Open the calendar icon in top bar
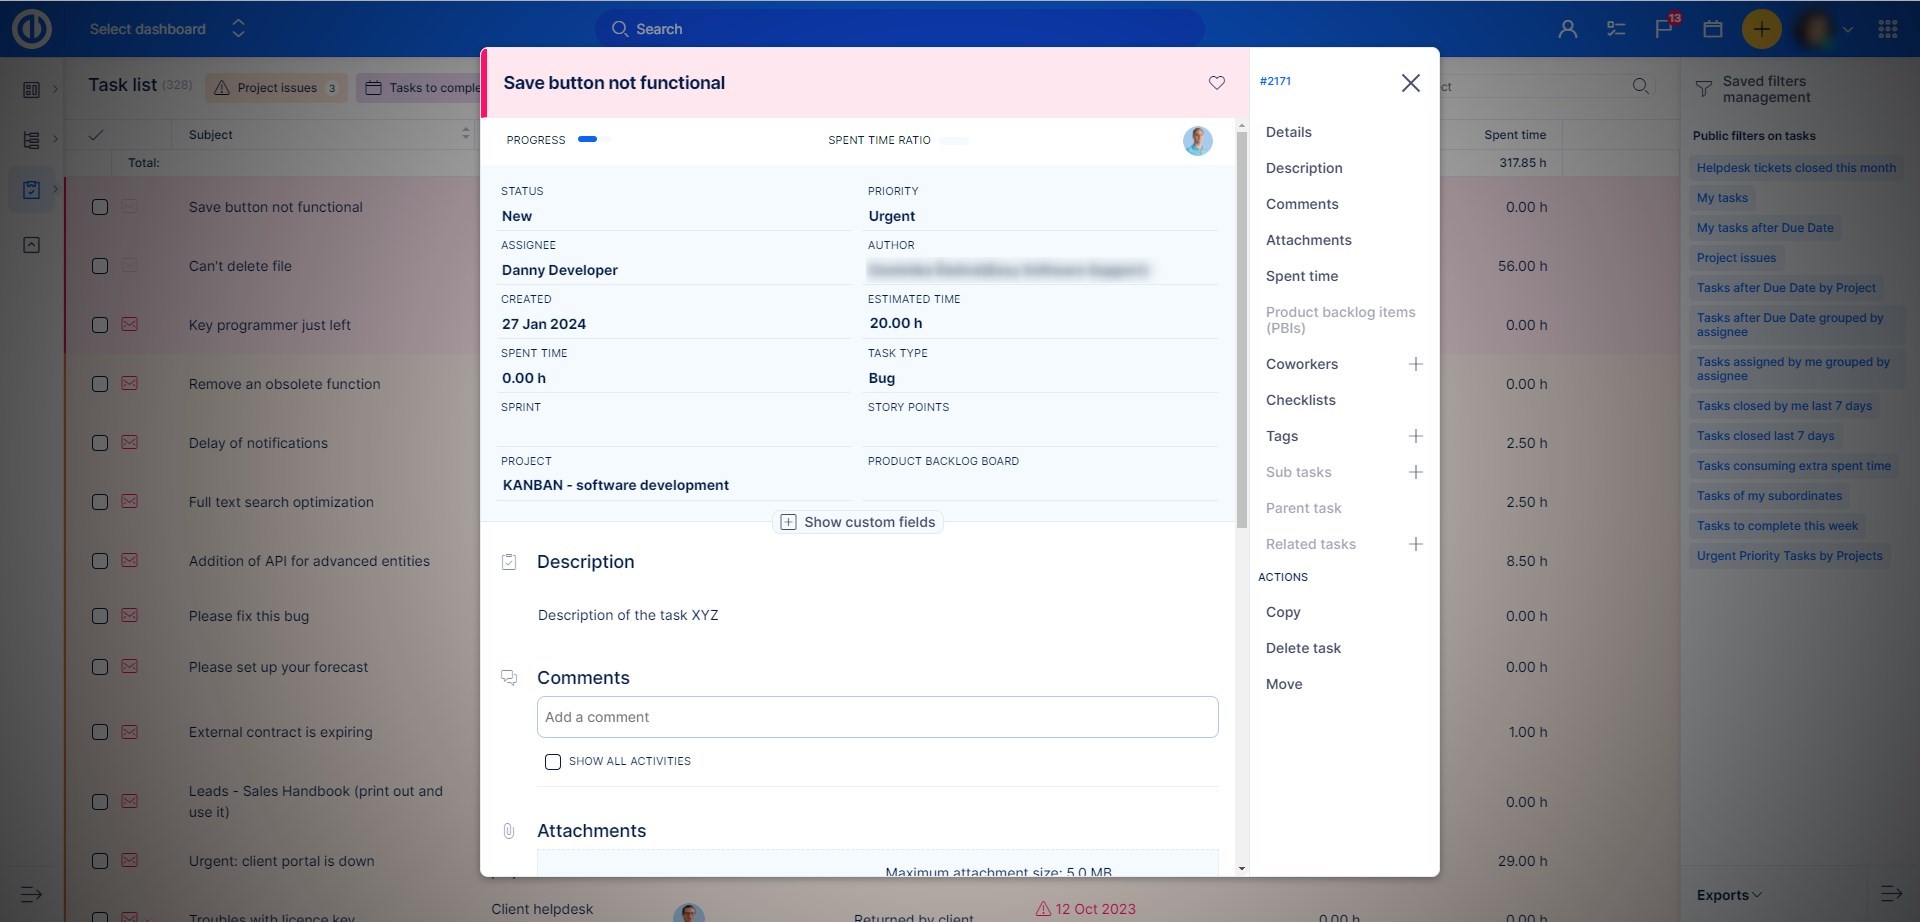Image resolution: width=1920 pixels, height=922 pixels. (1713, 29)
